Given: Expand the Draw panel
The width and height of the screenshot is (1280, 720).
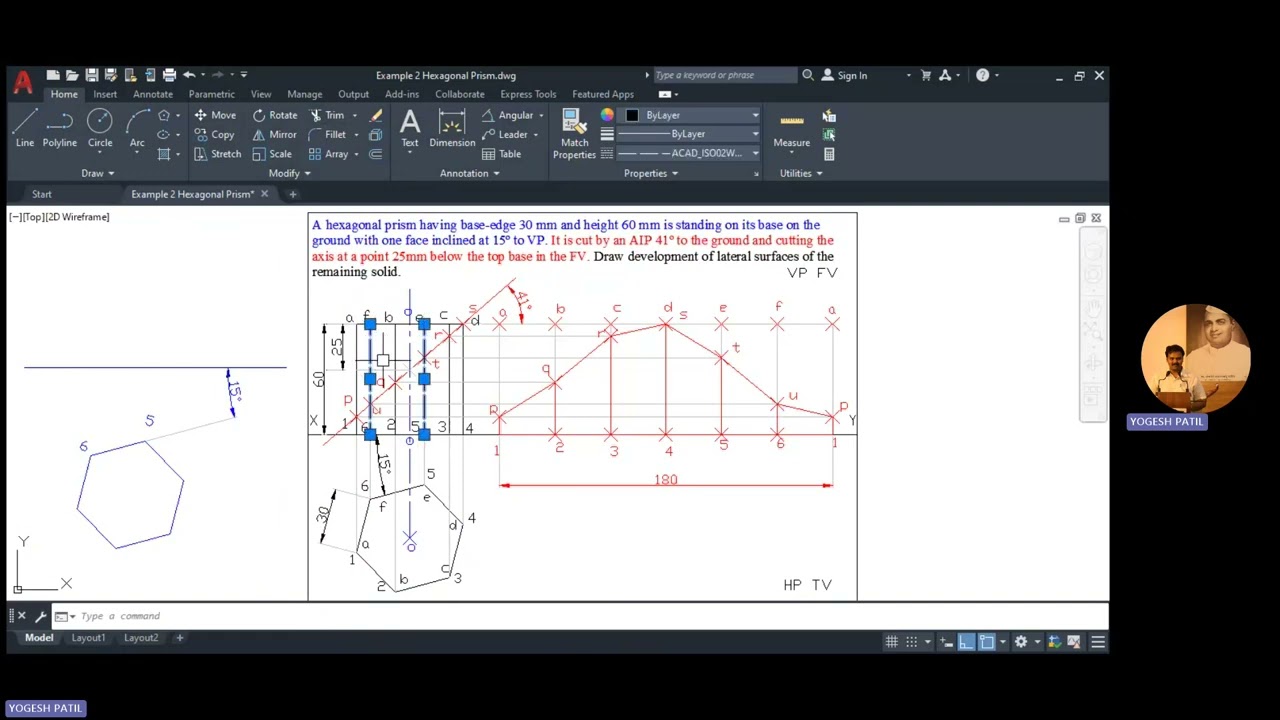Looking at the screenshot, I should click(x=97, y=173).
